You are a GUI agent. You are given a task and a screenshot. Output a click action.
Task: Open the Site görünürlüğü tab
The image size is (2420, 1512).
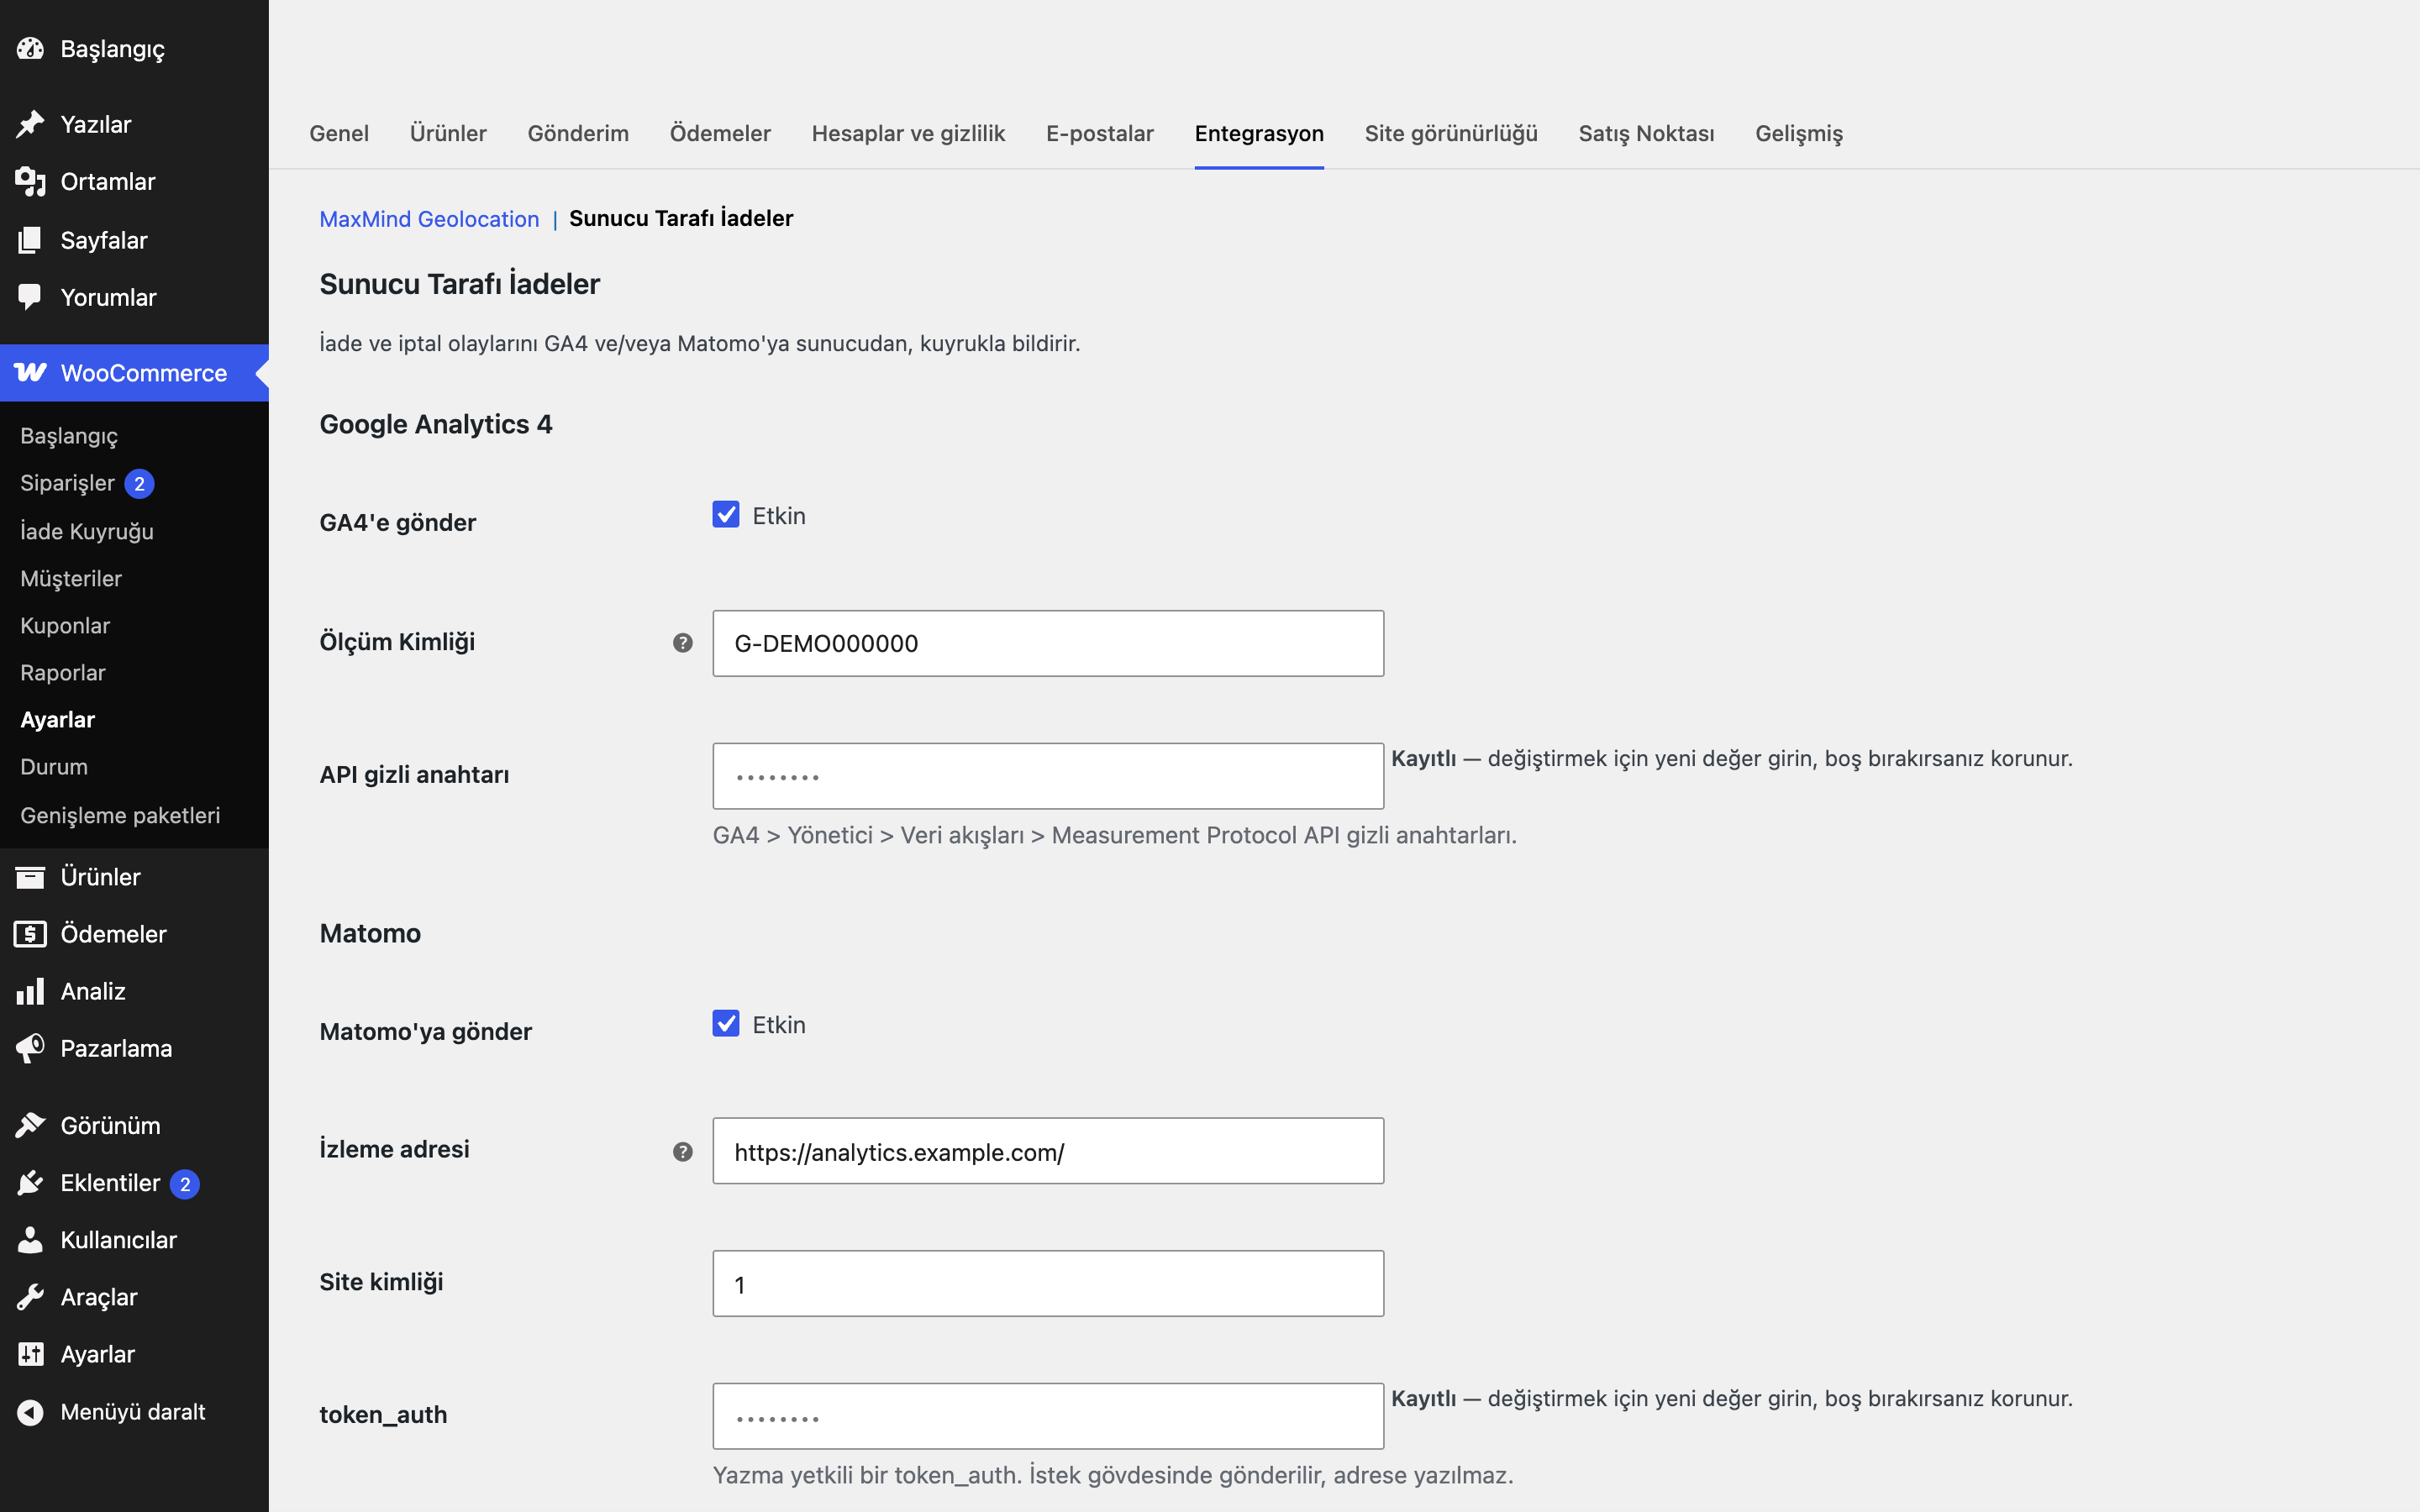coord(1451,133)
